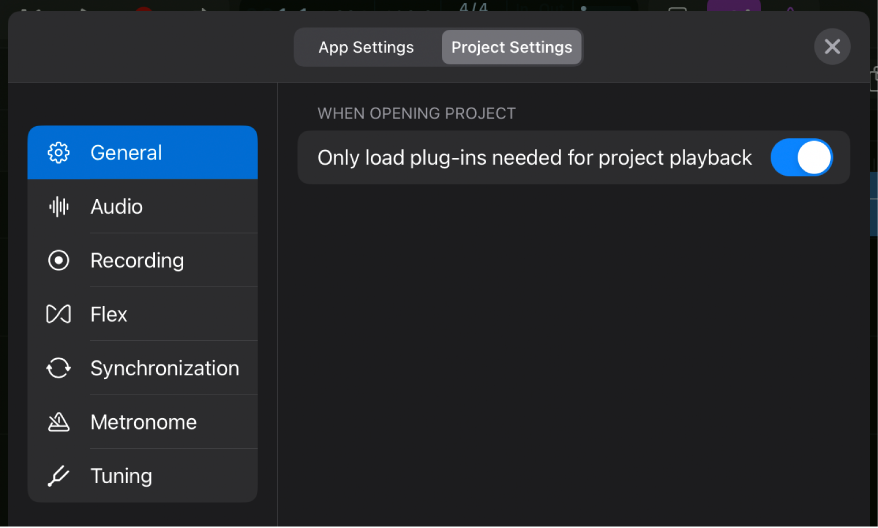
Task: Close the settings dialog with X
Action: click(x=832, y=47)
